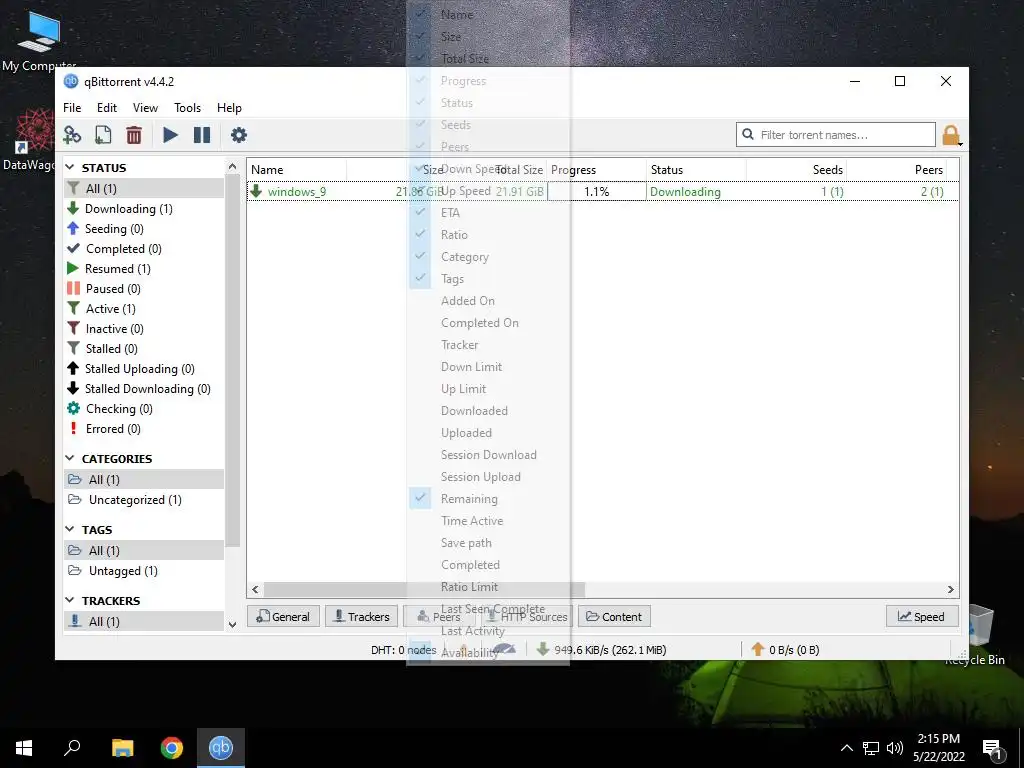This screenshot has width=1024, height=768.
Task: Collapse the STATUS section
Action: (70, 168)
